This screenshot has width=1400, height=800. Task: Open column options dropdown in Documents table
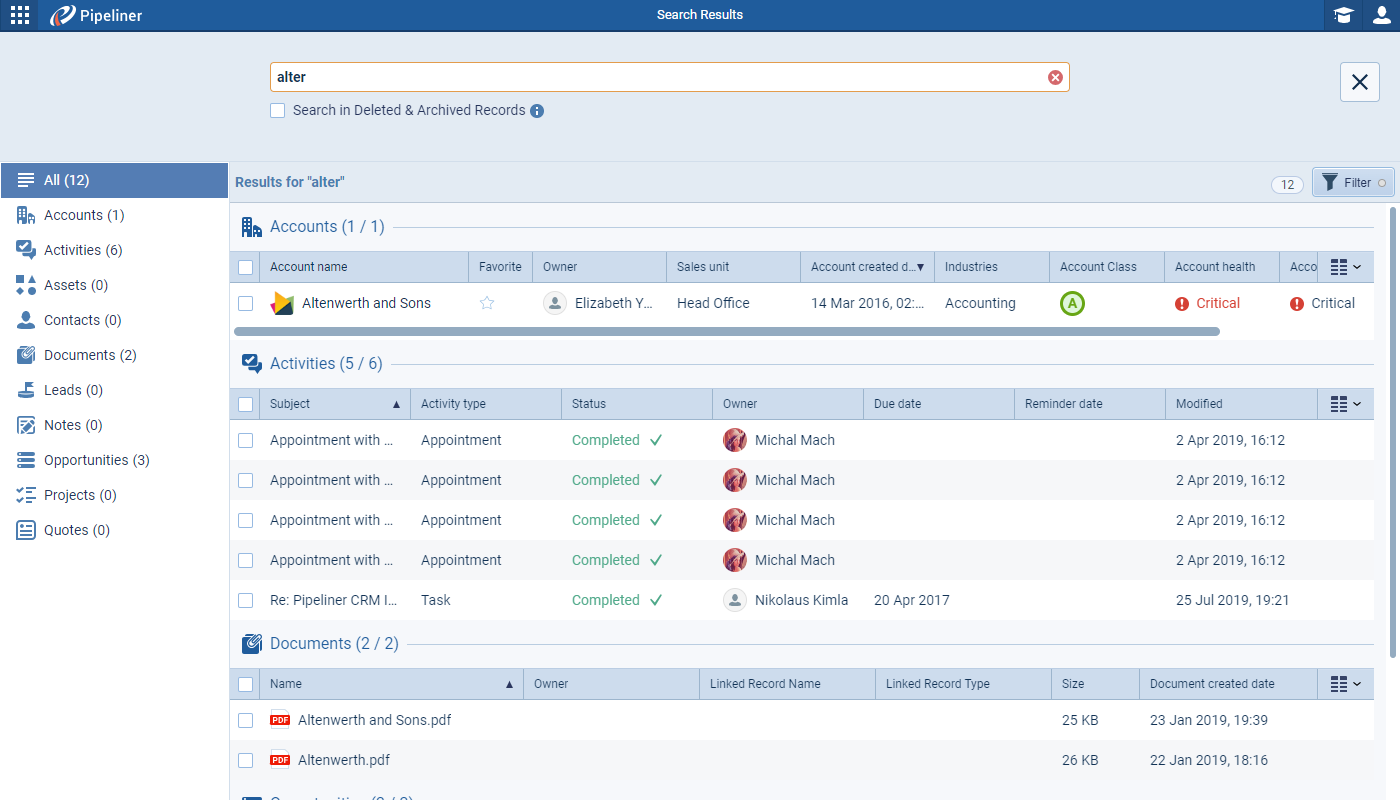[1345, 684]
